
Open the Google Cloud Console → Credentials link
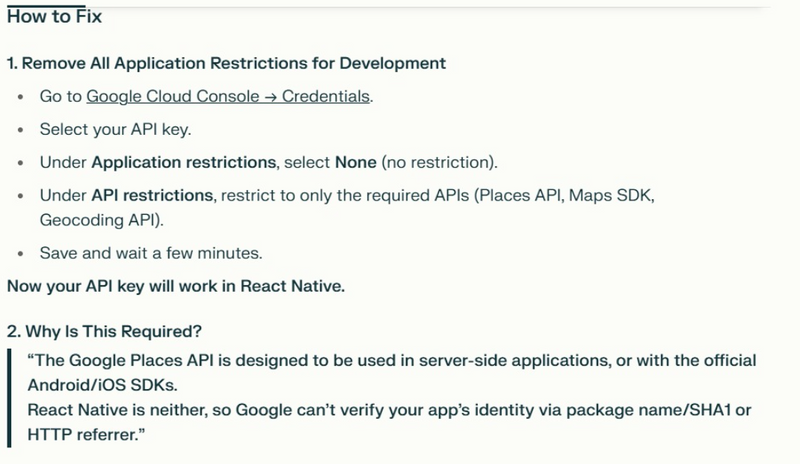coord(228,96)
